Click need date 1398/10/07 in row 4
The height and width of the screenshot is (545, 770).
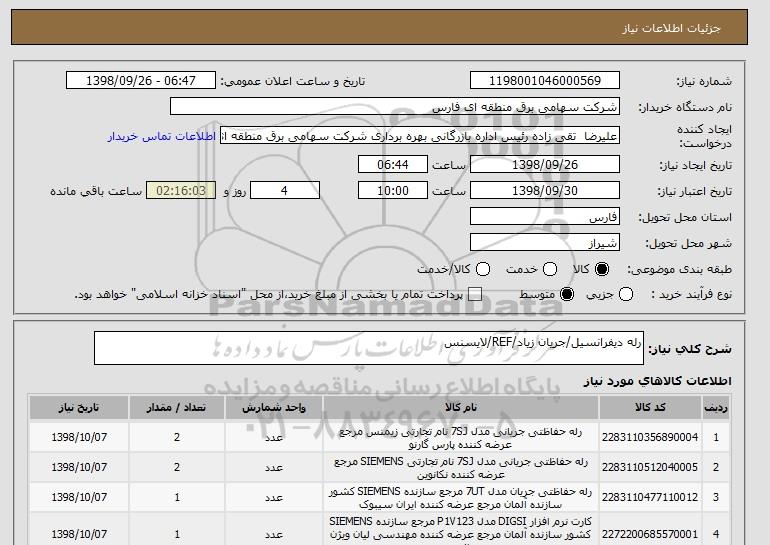pyautogui.click(x=79, y=534)
